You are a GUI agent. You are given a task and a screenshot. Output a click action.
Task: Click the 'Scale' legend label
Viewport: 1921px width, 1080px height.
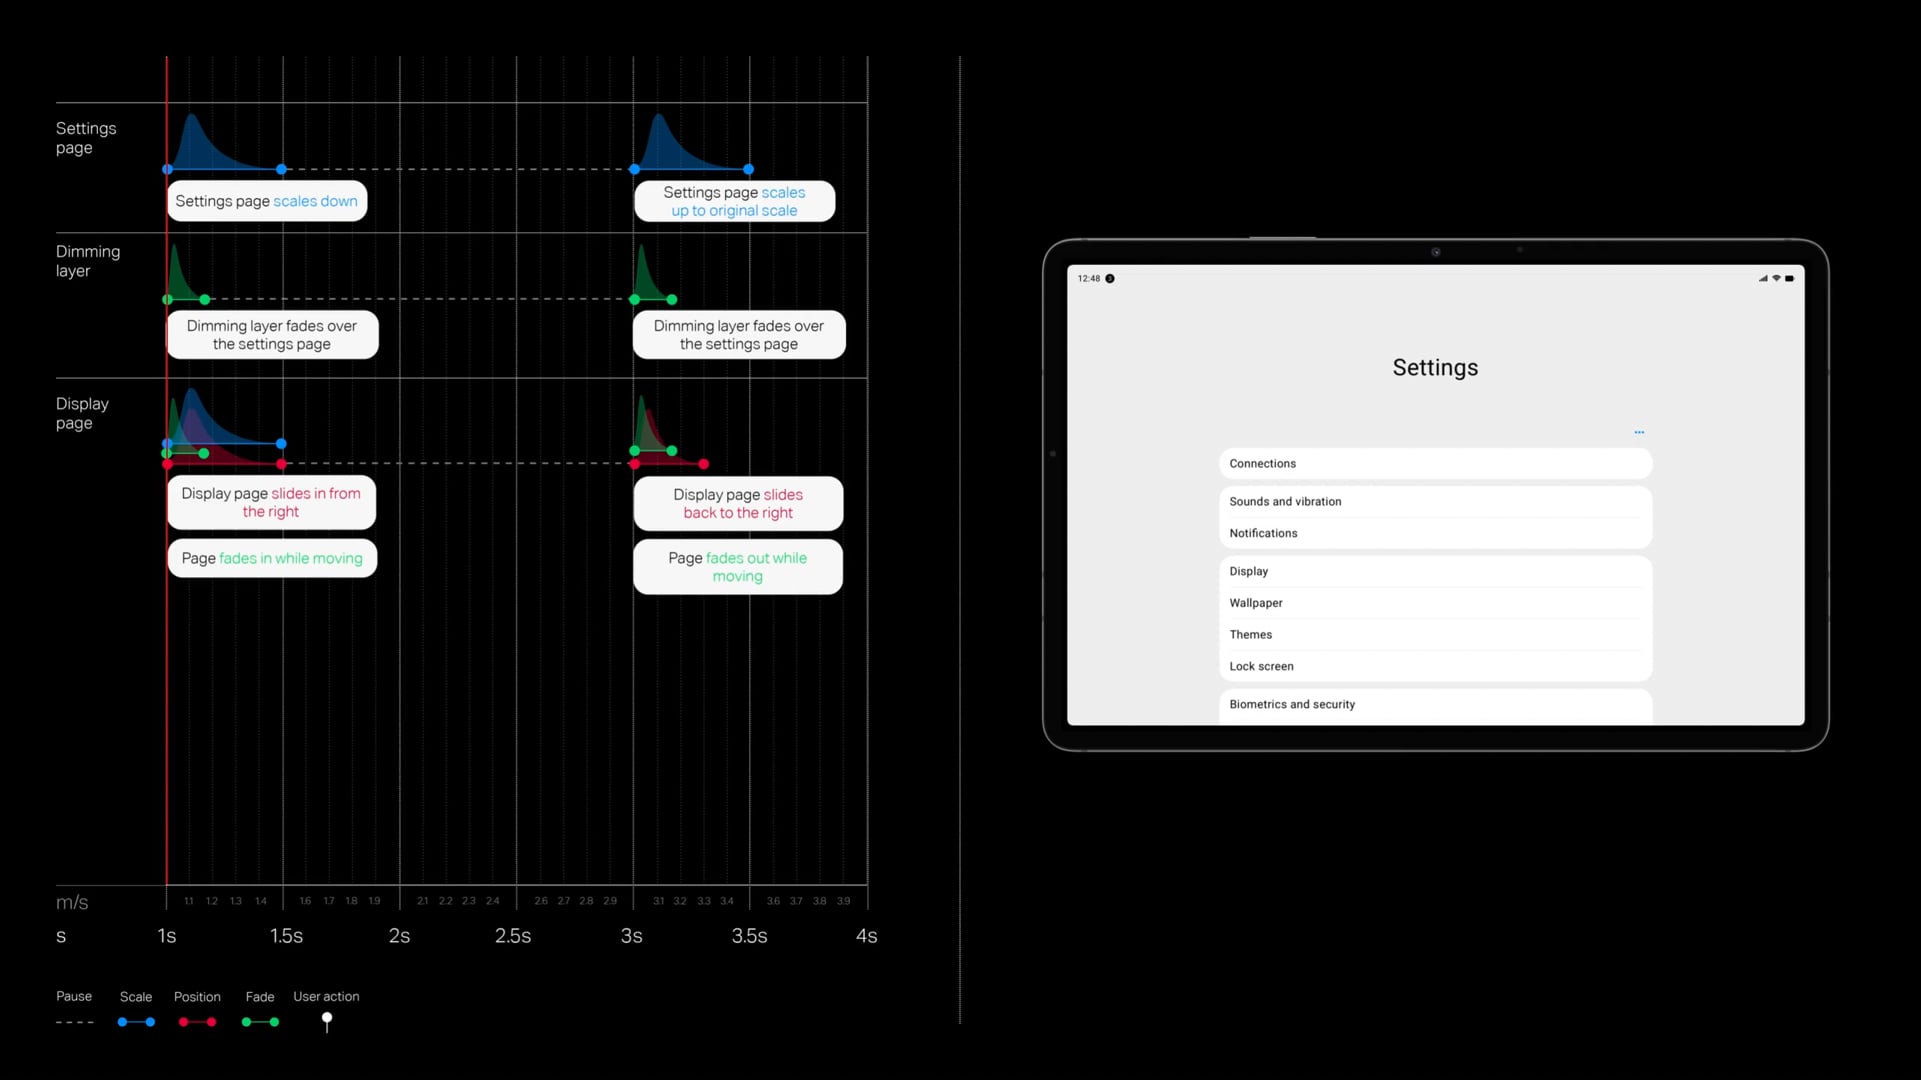[x=136, y=997]
